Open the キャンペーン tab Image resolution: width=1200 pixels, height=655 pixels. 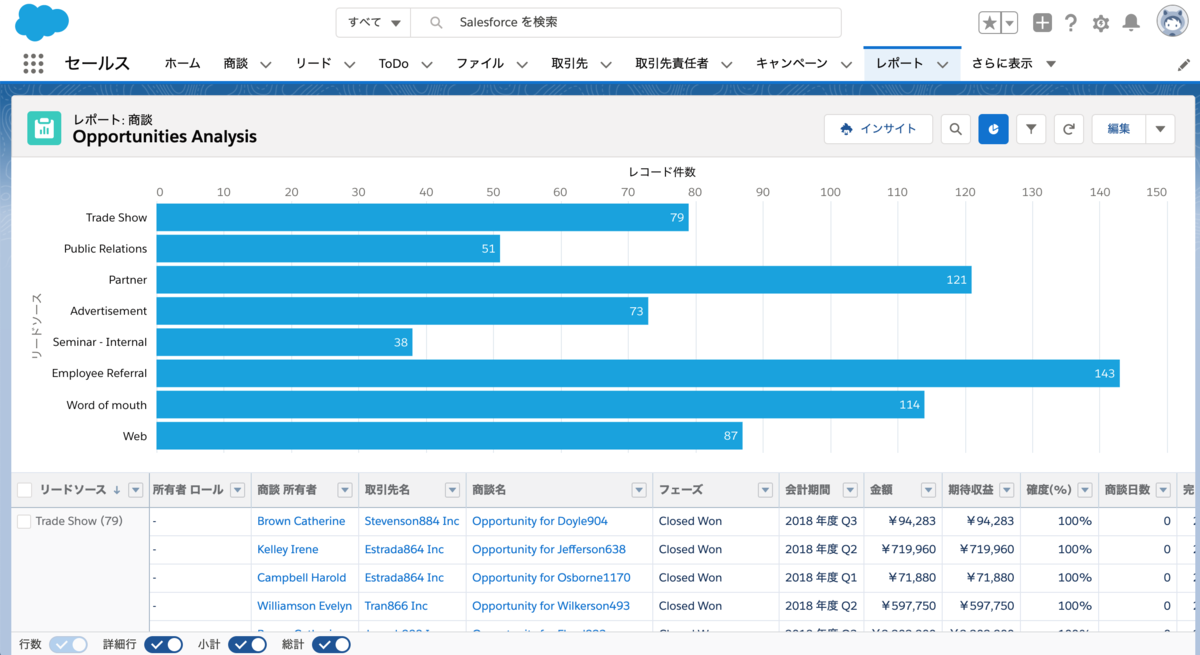click(x=791, y=63)
